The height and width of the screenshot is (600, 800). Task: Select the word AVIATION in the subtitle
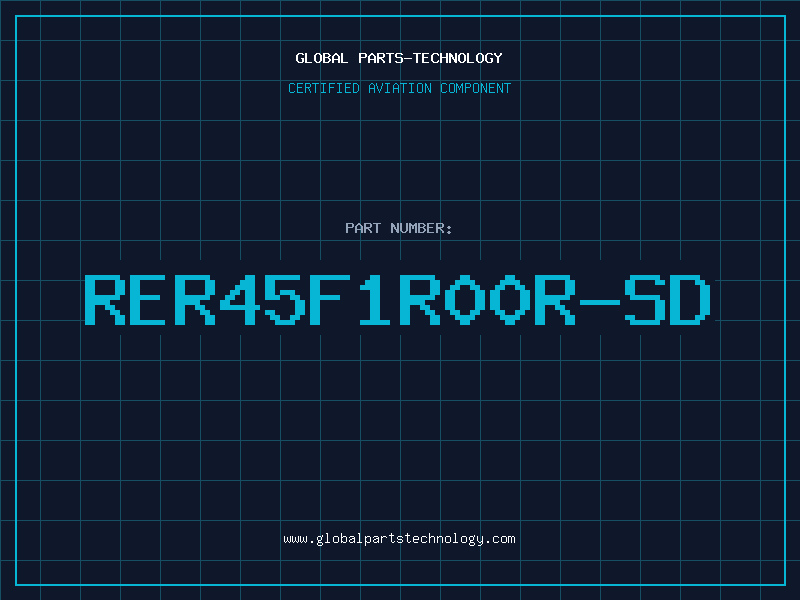click(x=400, y=88)
